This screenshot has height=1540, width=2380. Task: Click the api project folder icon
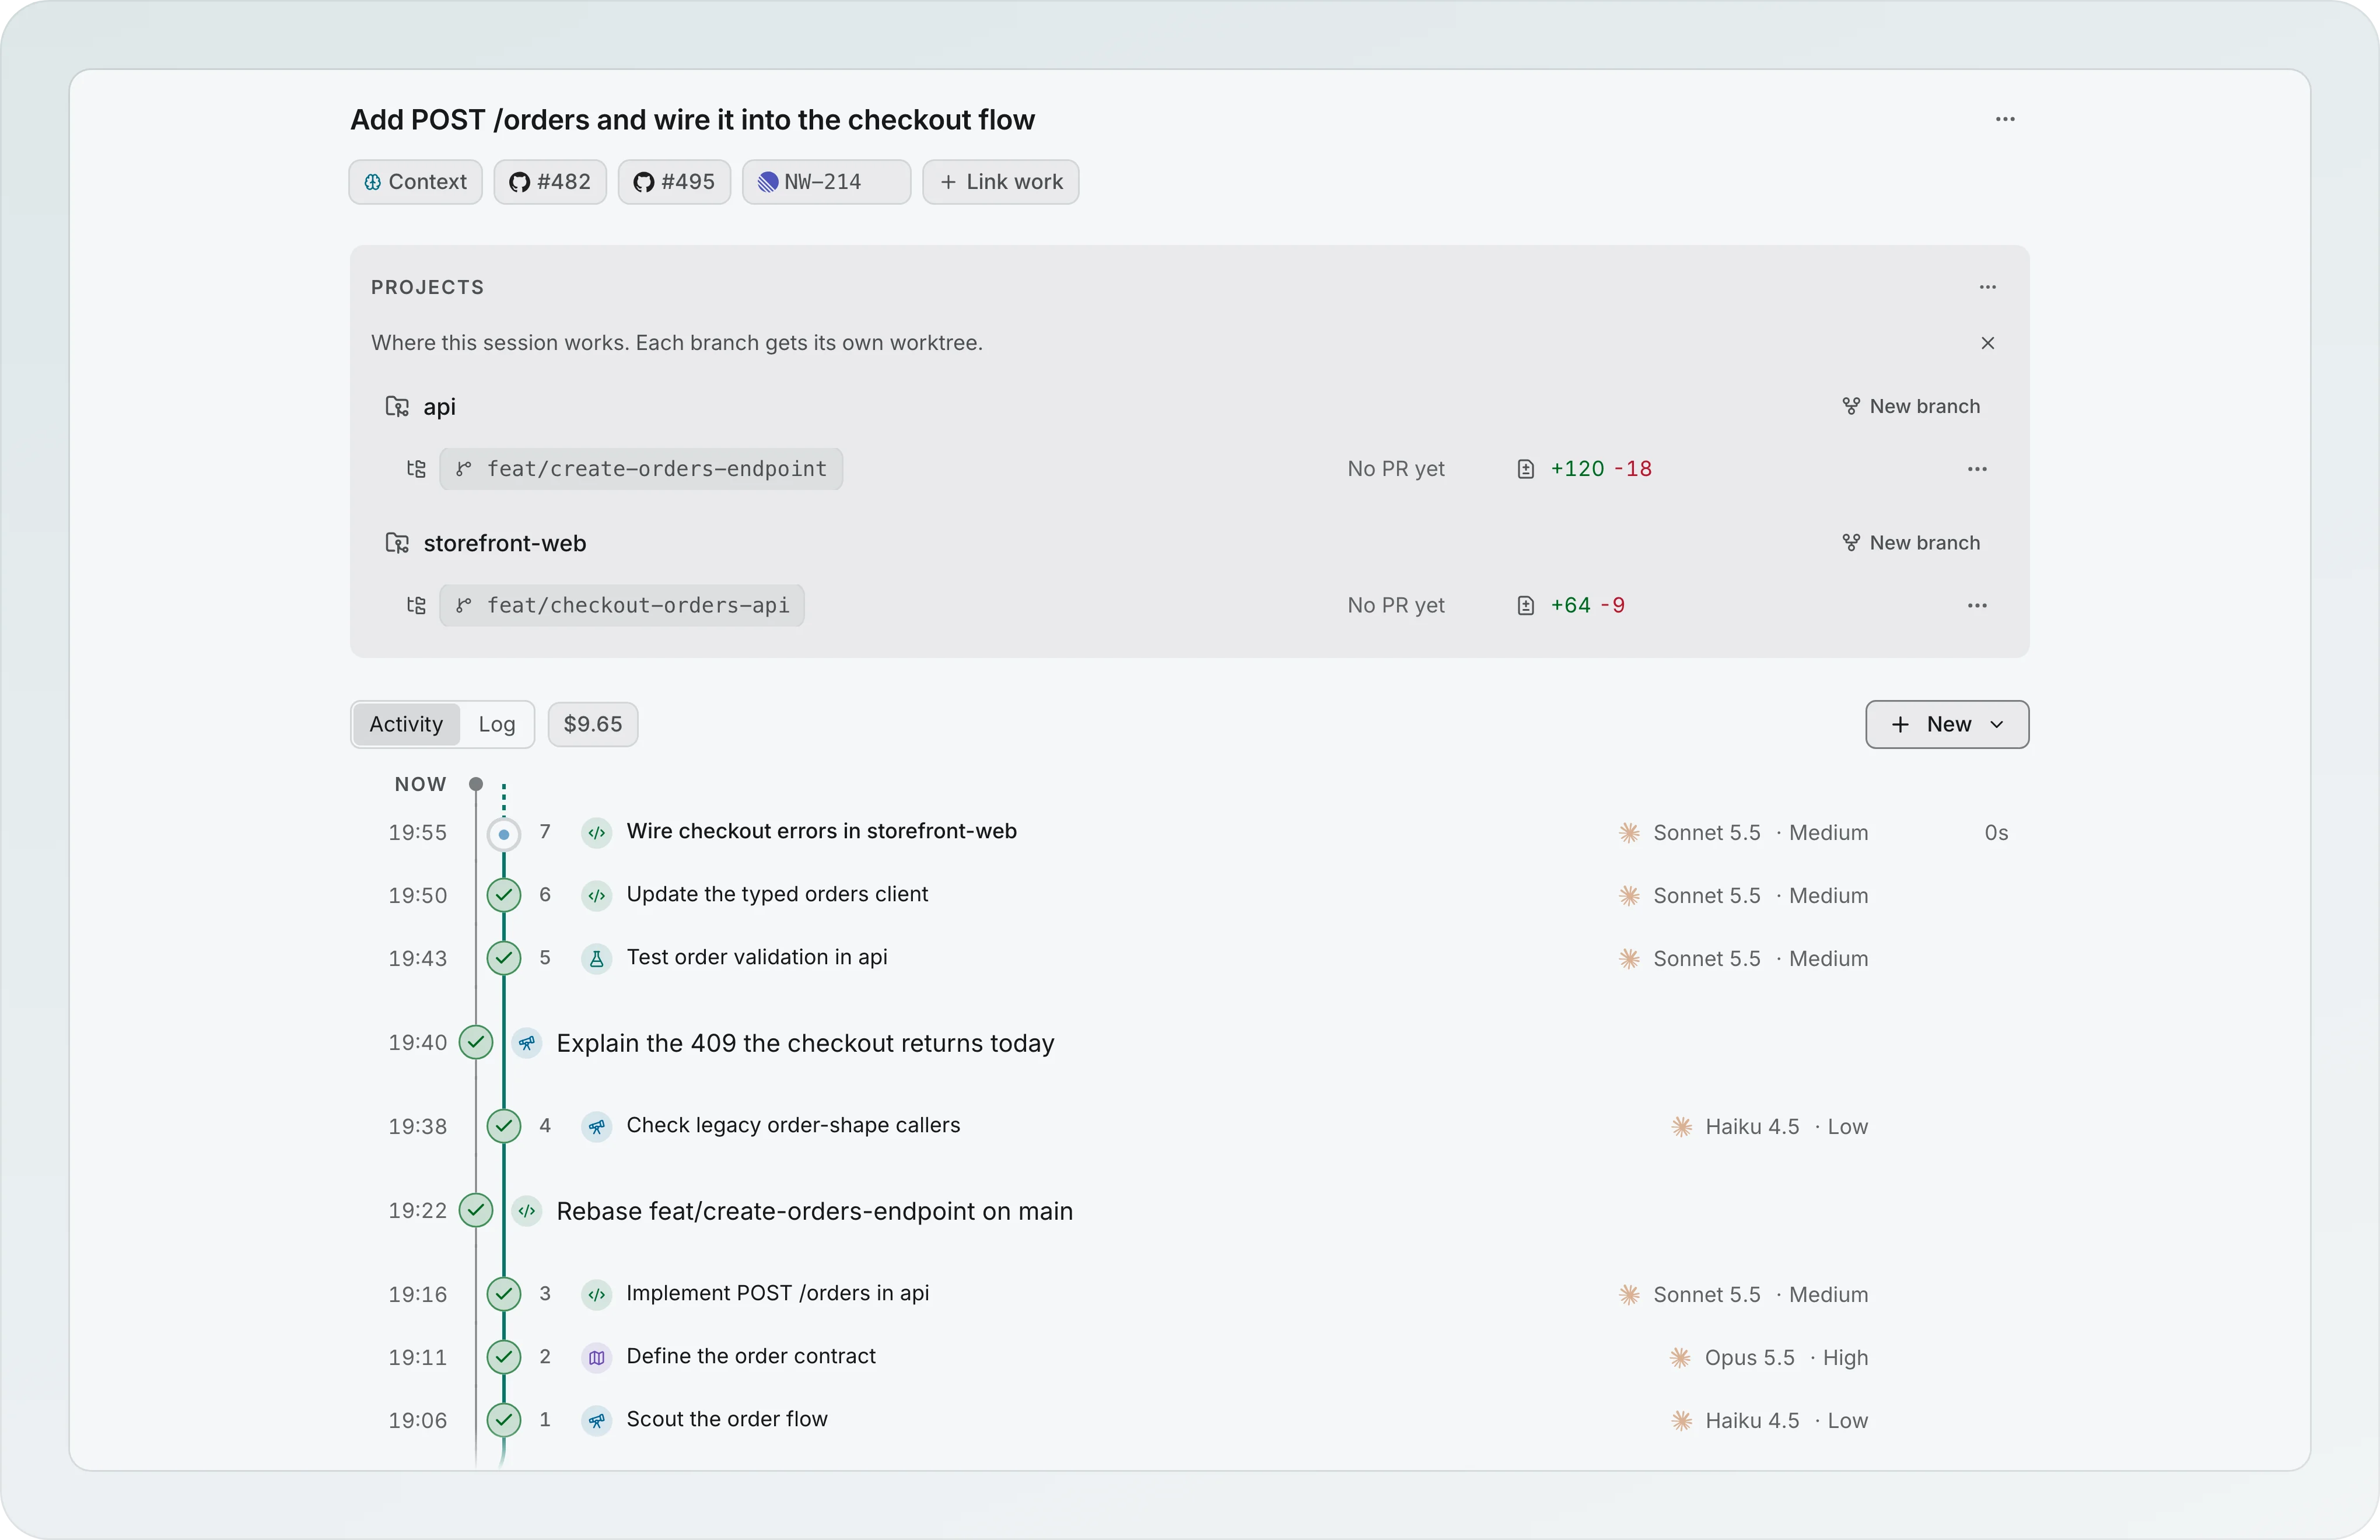397,406
